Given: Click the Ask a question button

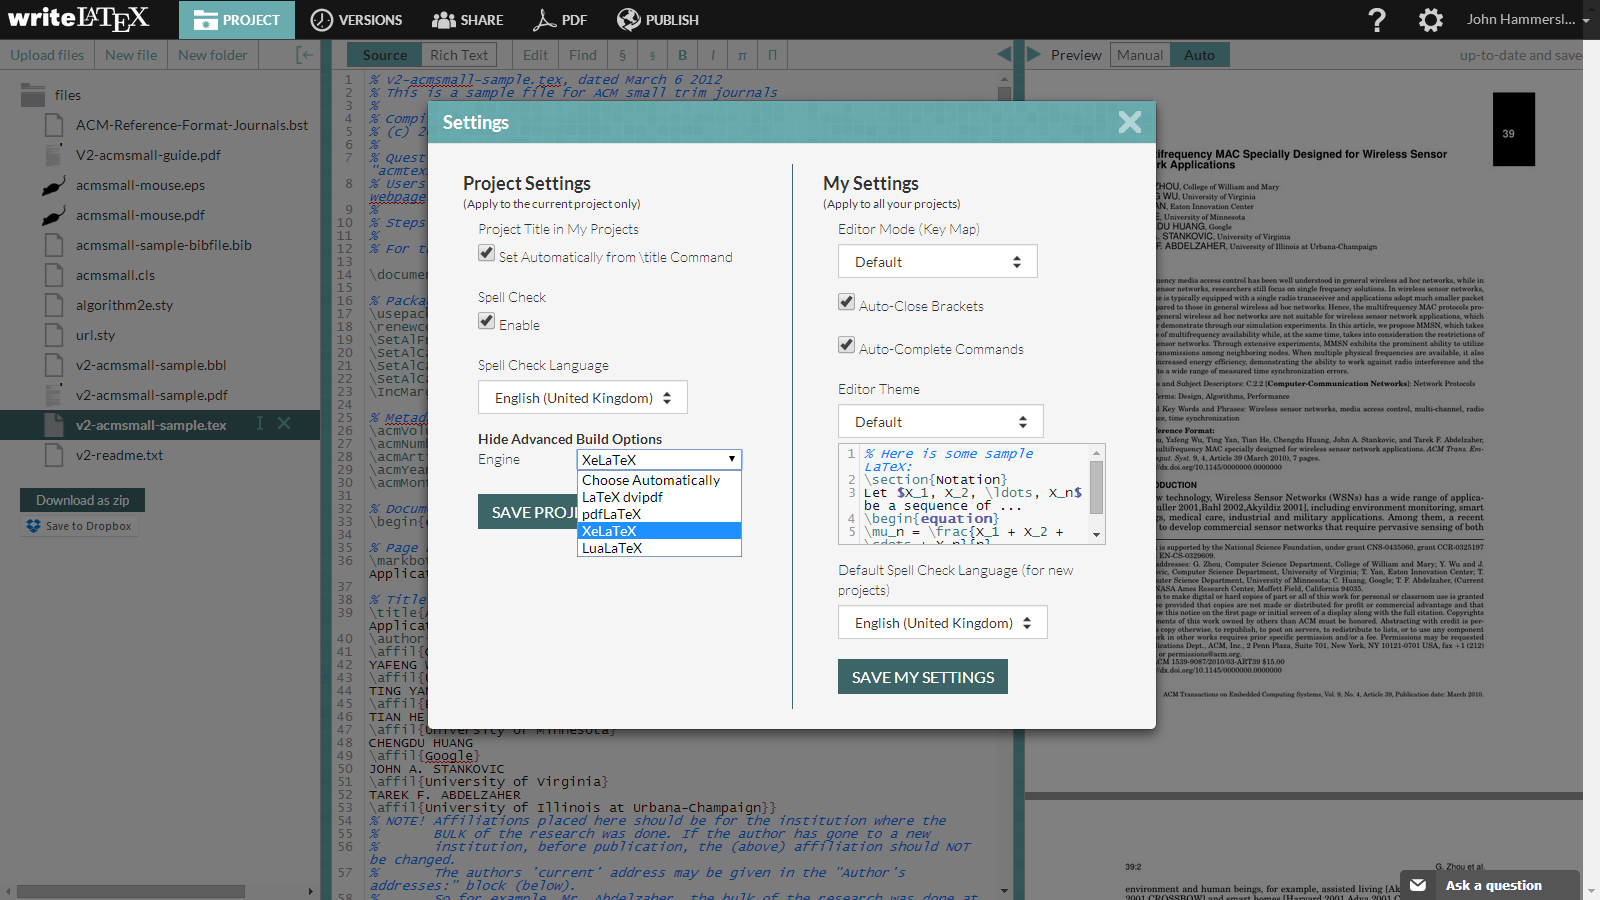Looking at the screenshot, I should 1489,885.
